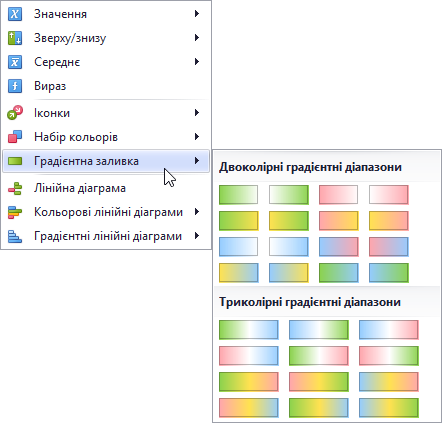This screenshot has width=442, height=423.
Task: Expand the Градієнтні лінійні діаграми submenu arrow
Action: [197, 236]
